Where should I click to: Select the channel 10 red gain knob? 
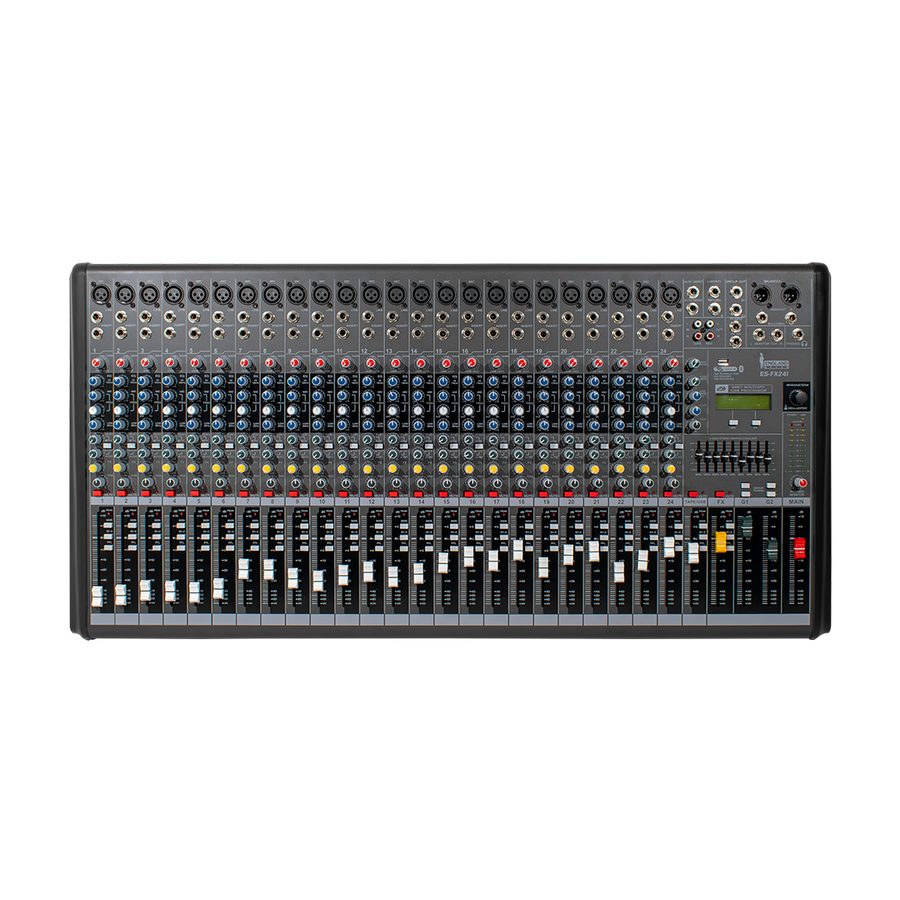click(x=320, y=363)
